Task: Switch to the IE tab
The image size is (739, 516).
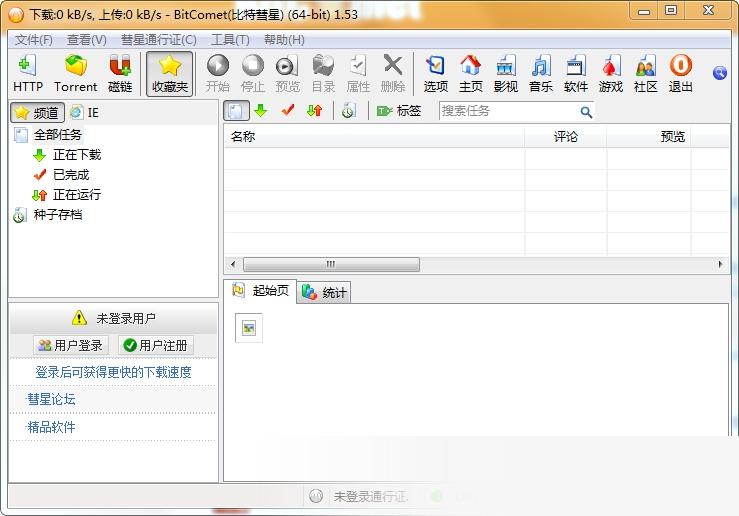Action: (x=84, y=113)
